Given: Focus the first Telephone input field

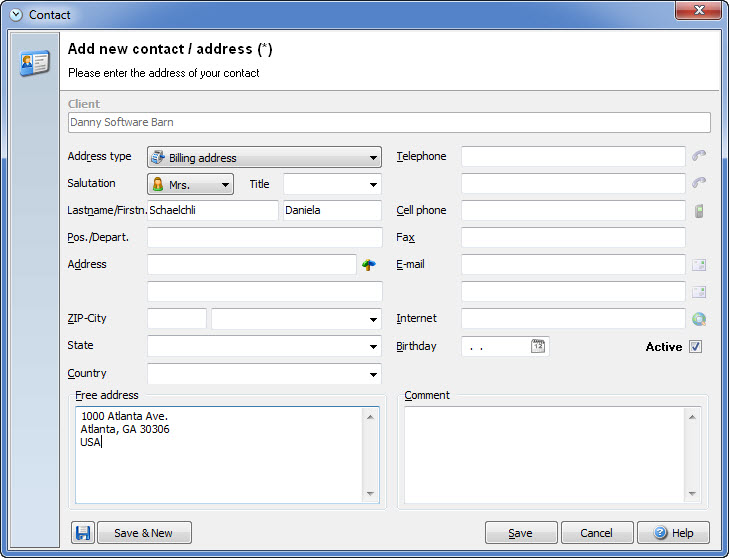Looking at the screenshot, I should click(573, 156).
